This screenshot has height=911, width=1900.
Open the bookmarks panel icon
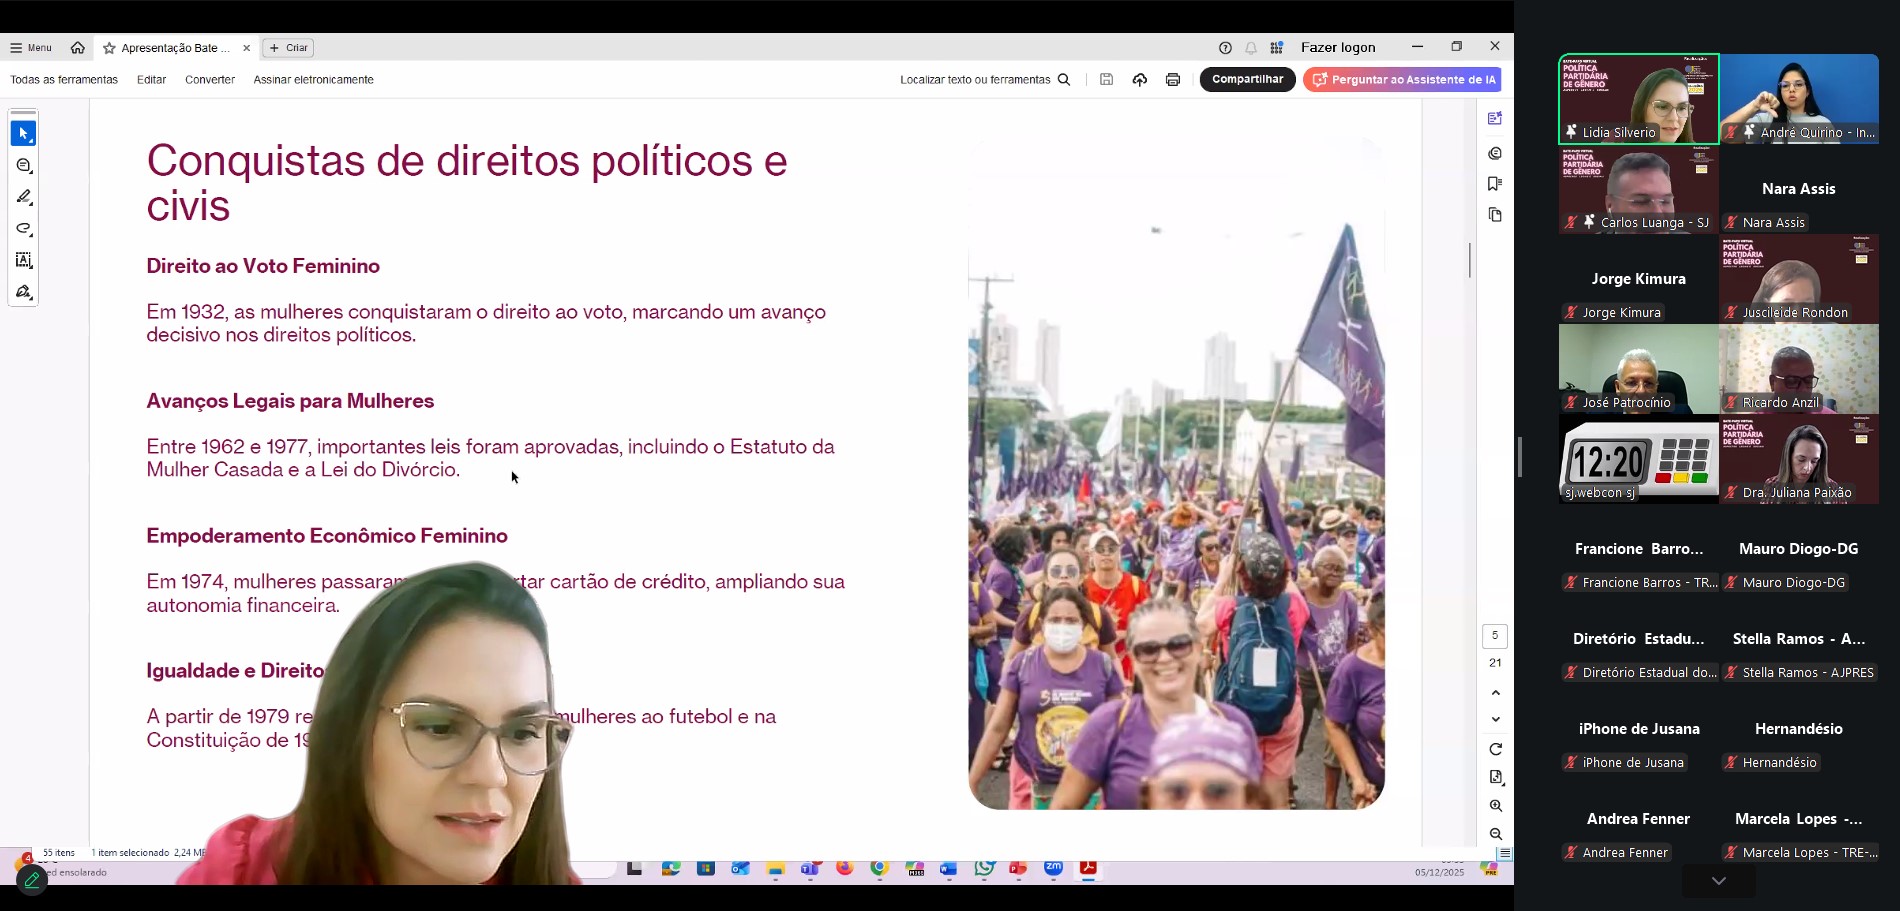[x=1495, y=184]
